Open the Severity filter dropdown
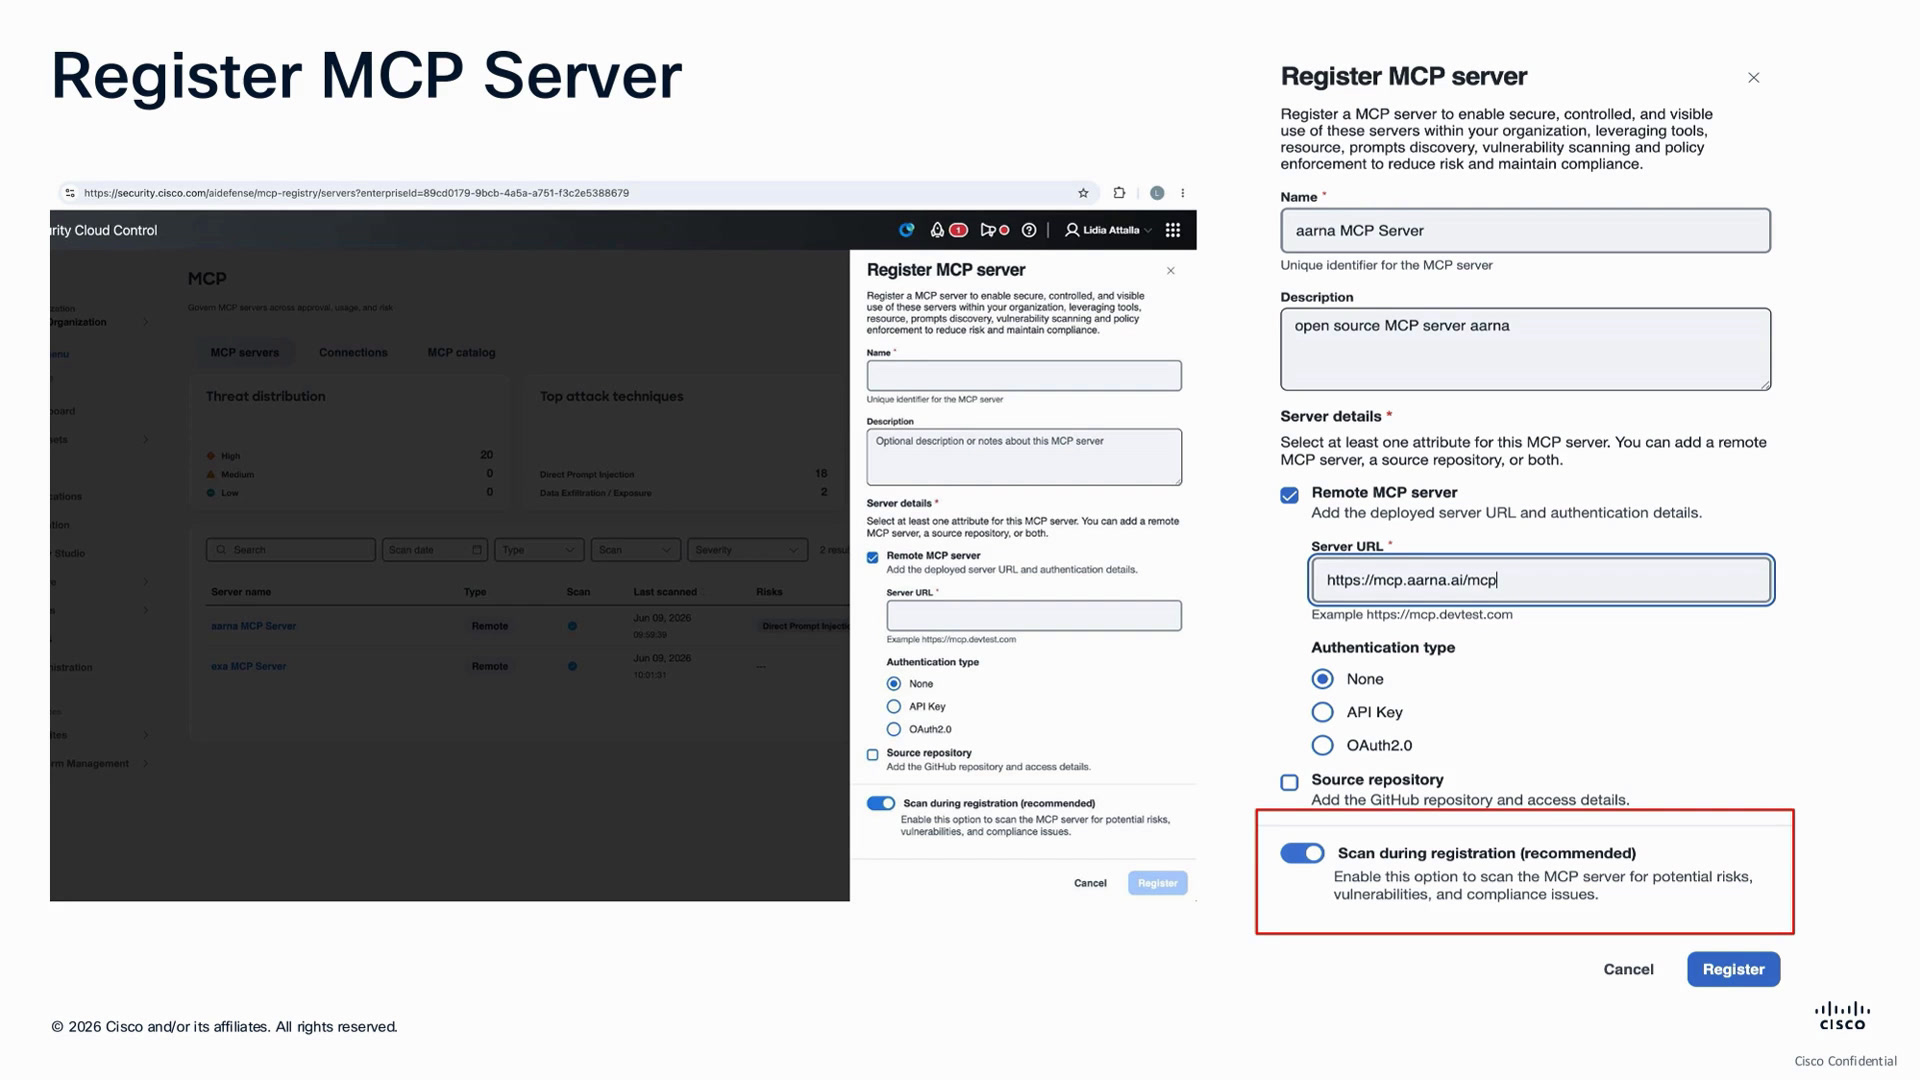 [747, 550]
